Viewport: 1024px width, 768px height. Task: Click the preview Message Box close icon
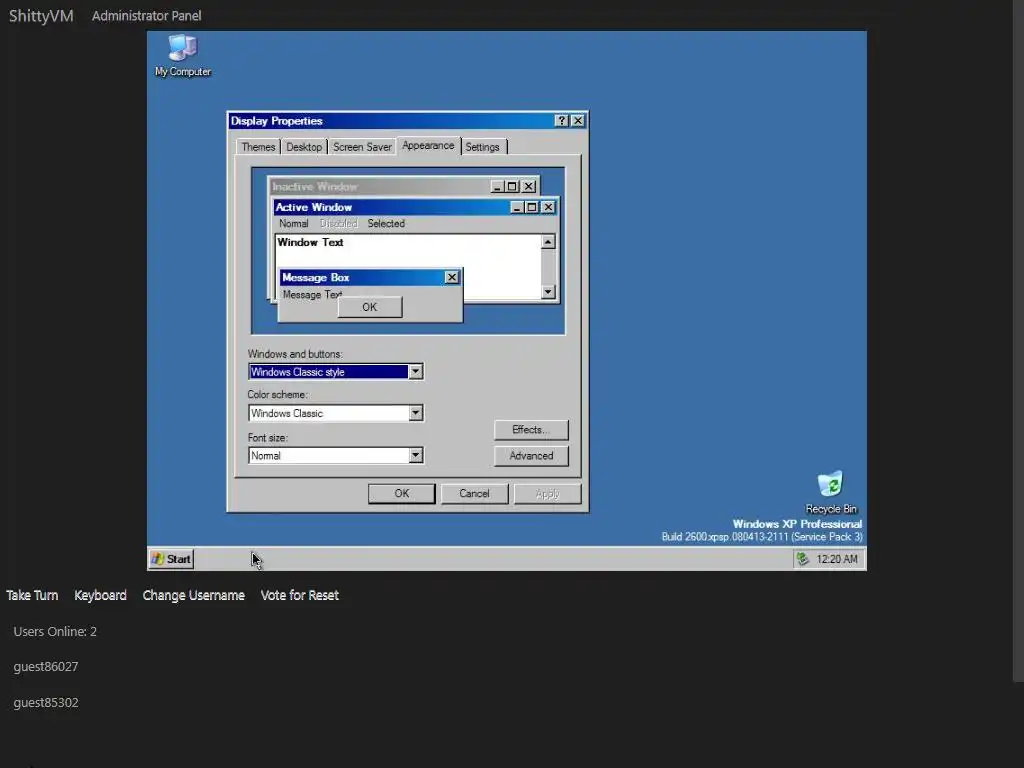[451, 278]
